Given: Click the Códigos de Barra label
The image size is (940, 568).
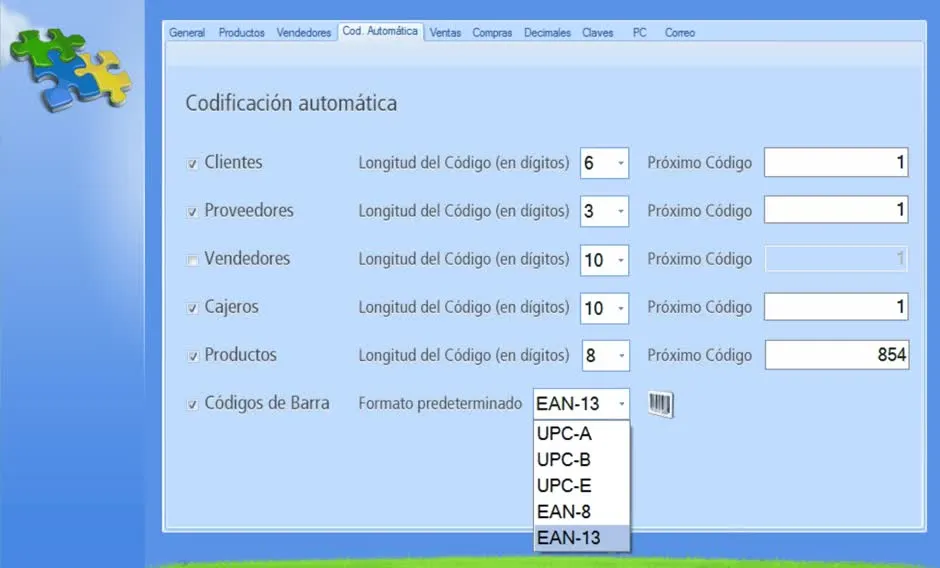Looking at the screenshot, I should 267,402.
